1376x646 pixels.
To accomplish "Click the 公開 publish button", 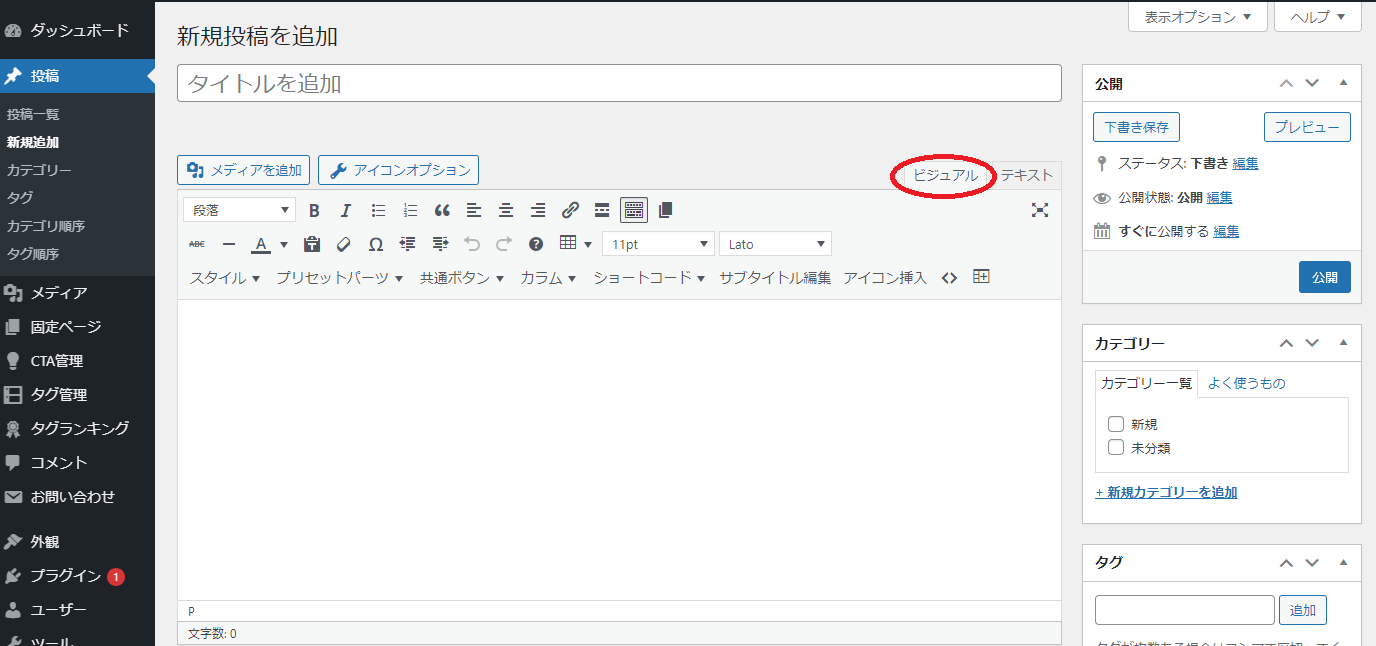I will click(x=1324, y=277).
